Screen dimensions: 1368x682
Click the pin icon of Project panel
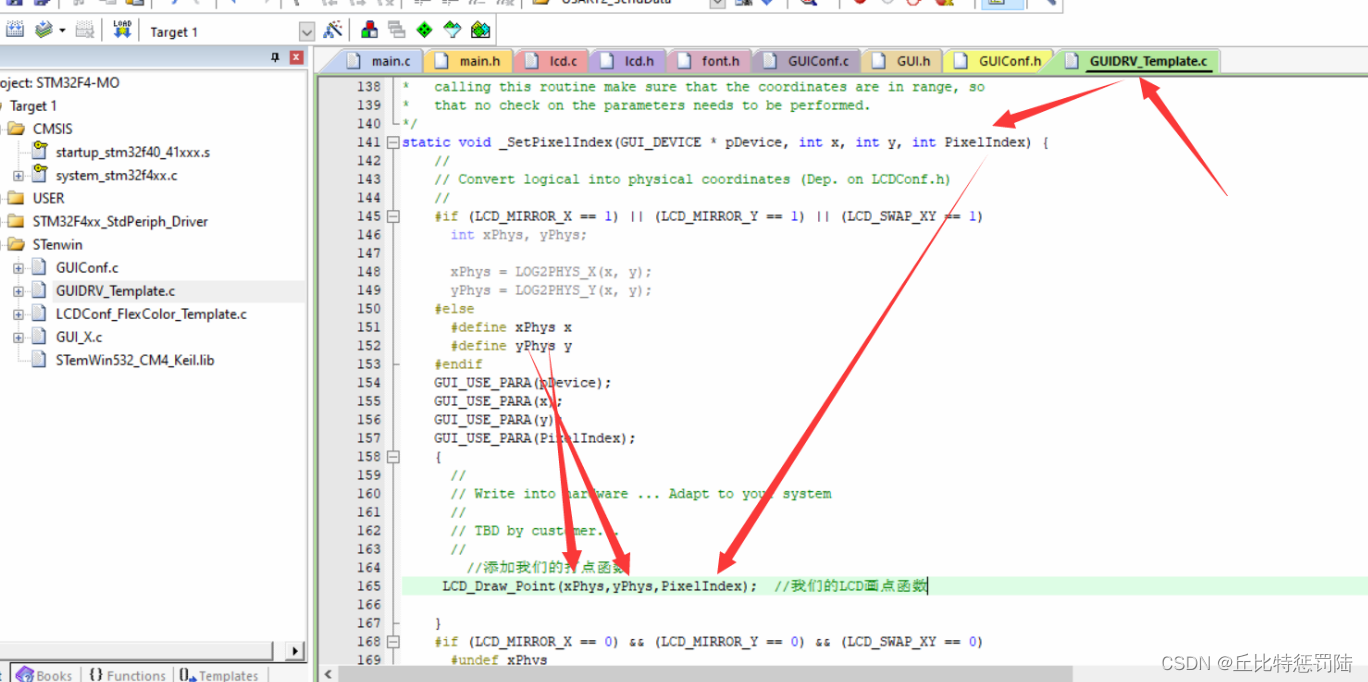276,58
